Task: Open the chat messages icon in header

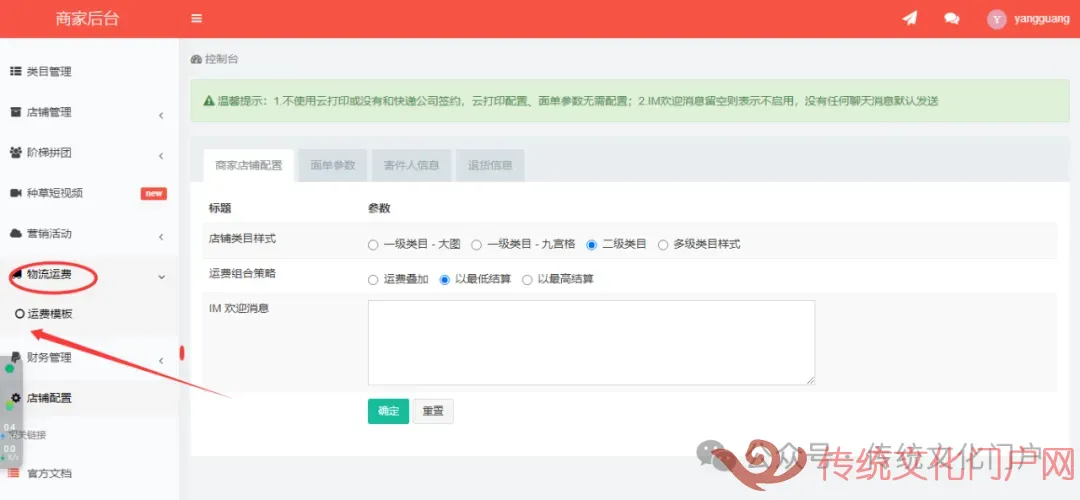Action: click(952, 19)
